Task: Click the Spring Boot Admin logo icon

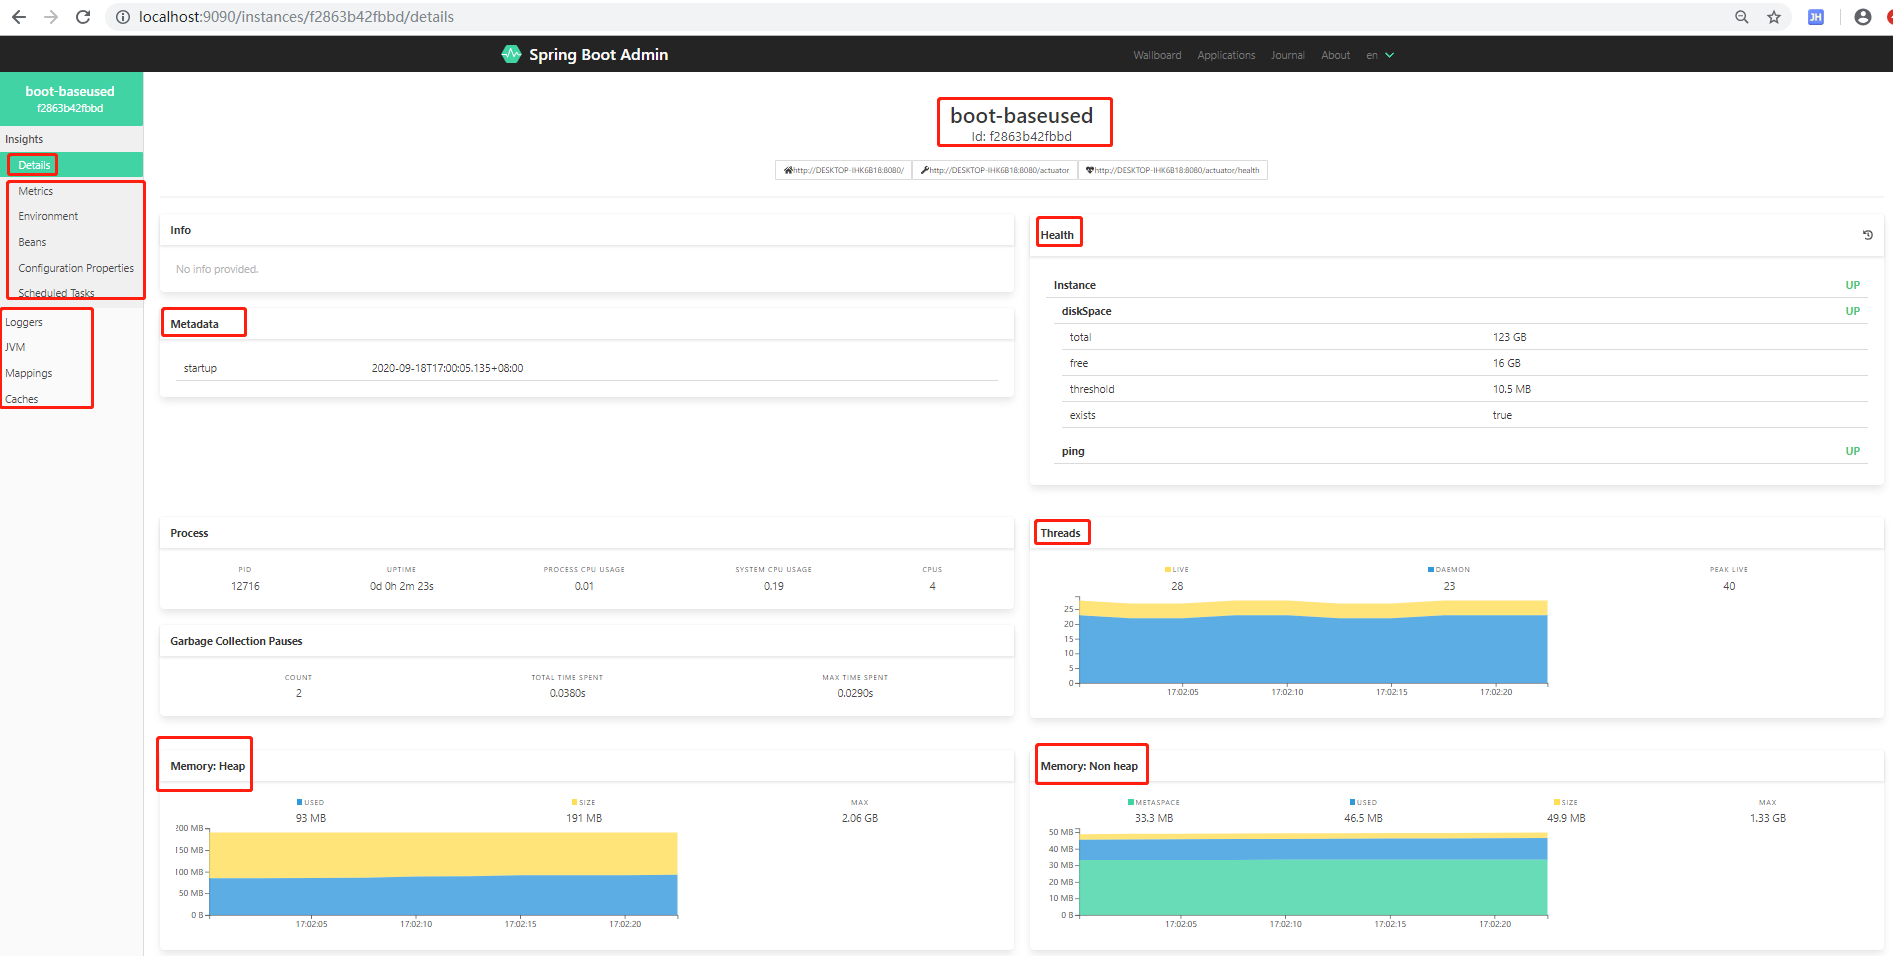Action: [510, 54]
